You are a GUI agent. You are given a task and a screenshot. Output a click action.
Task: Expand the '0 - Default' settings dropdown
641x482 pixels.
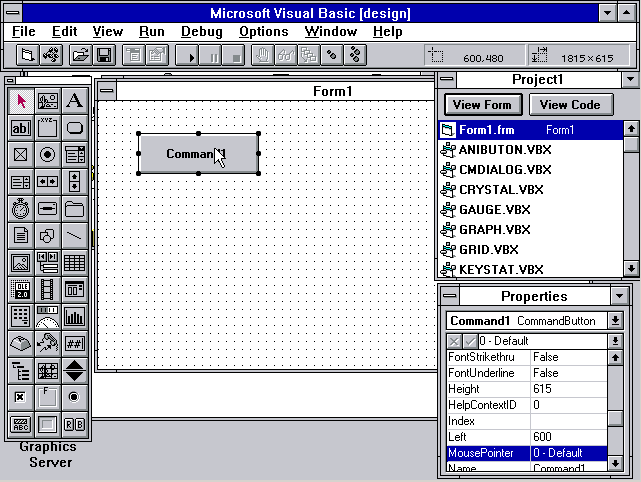point(615,341)
